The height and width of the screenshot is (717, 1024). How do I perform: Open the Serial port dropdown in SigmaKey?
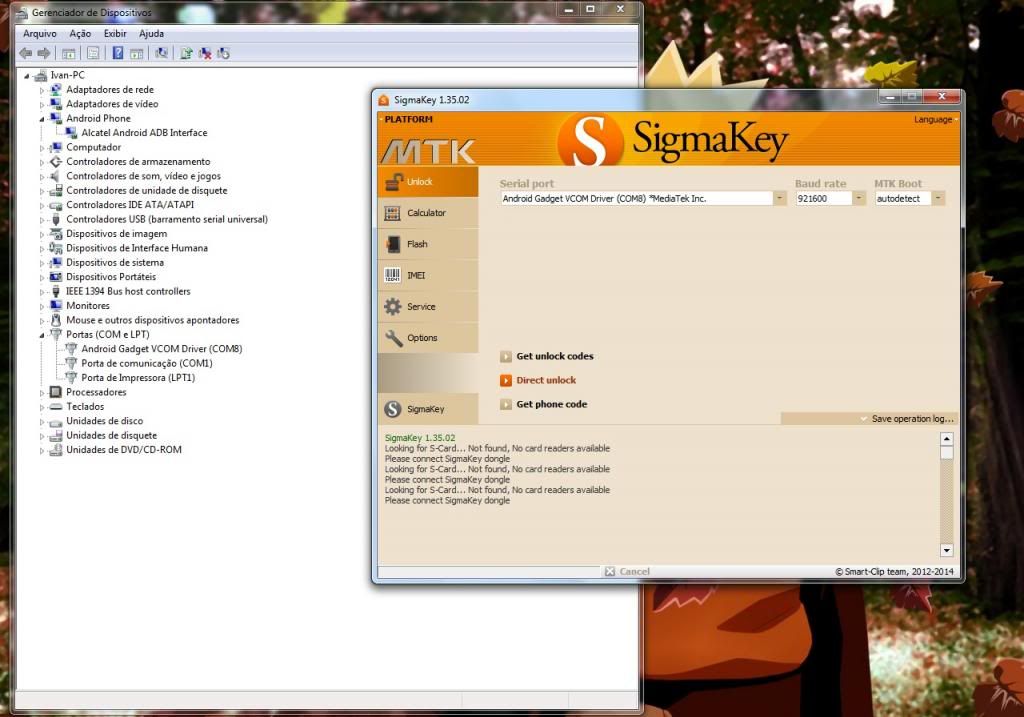coord(780,198)
